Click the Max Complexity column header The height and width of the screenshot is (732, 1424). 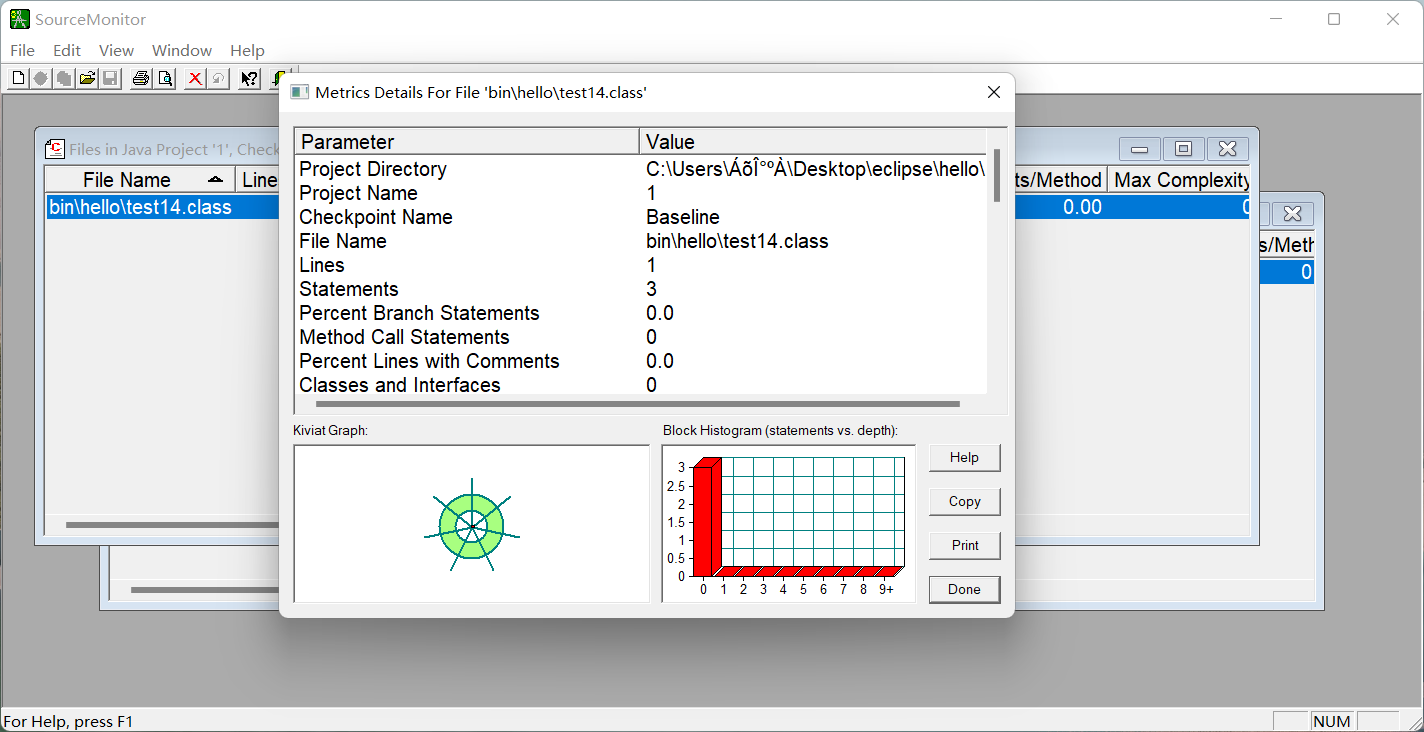click(1180, 180)
